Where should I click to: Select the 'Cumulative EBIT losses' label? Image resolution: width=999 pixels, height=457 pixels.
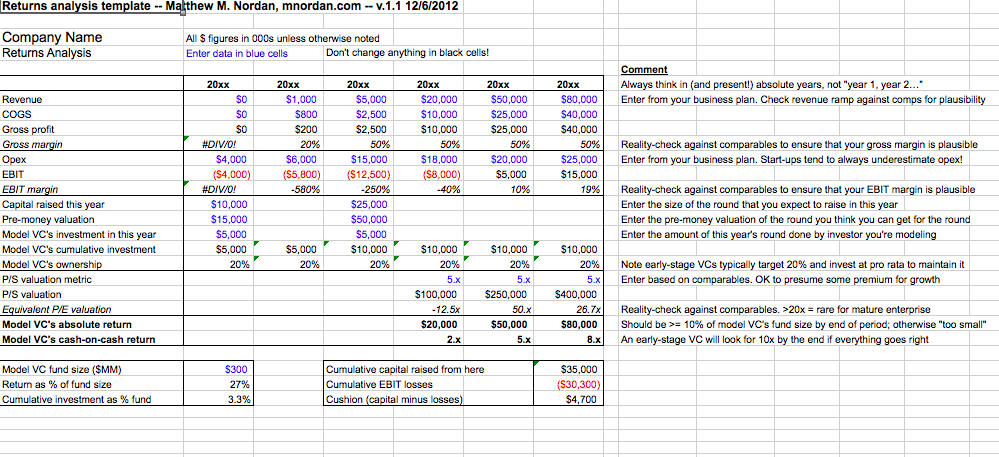point(379,384)
